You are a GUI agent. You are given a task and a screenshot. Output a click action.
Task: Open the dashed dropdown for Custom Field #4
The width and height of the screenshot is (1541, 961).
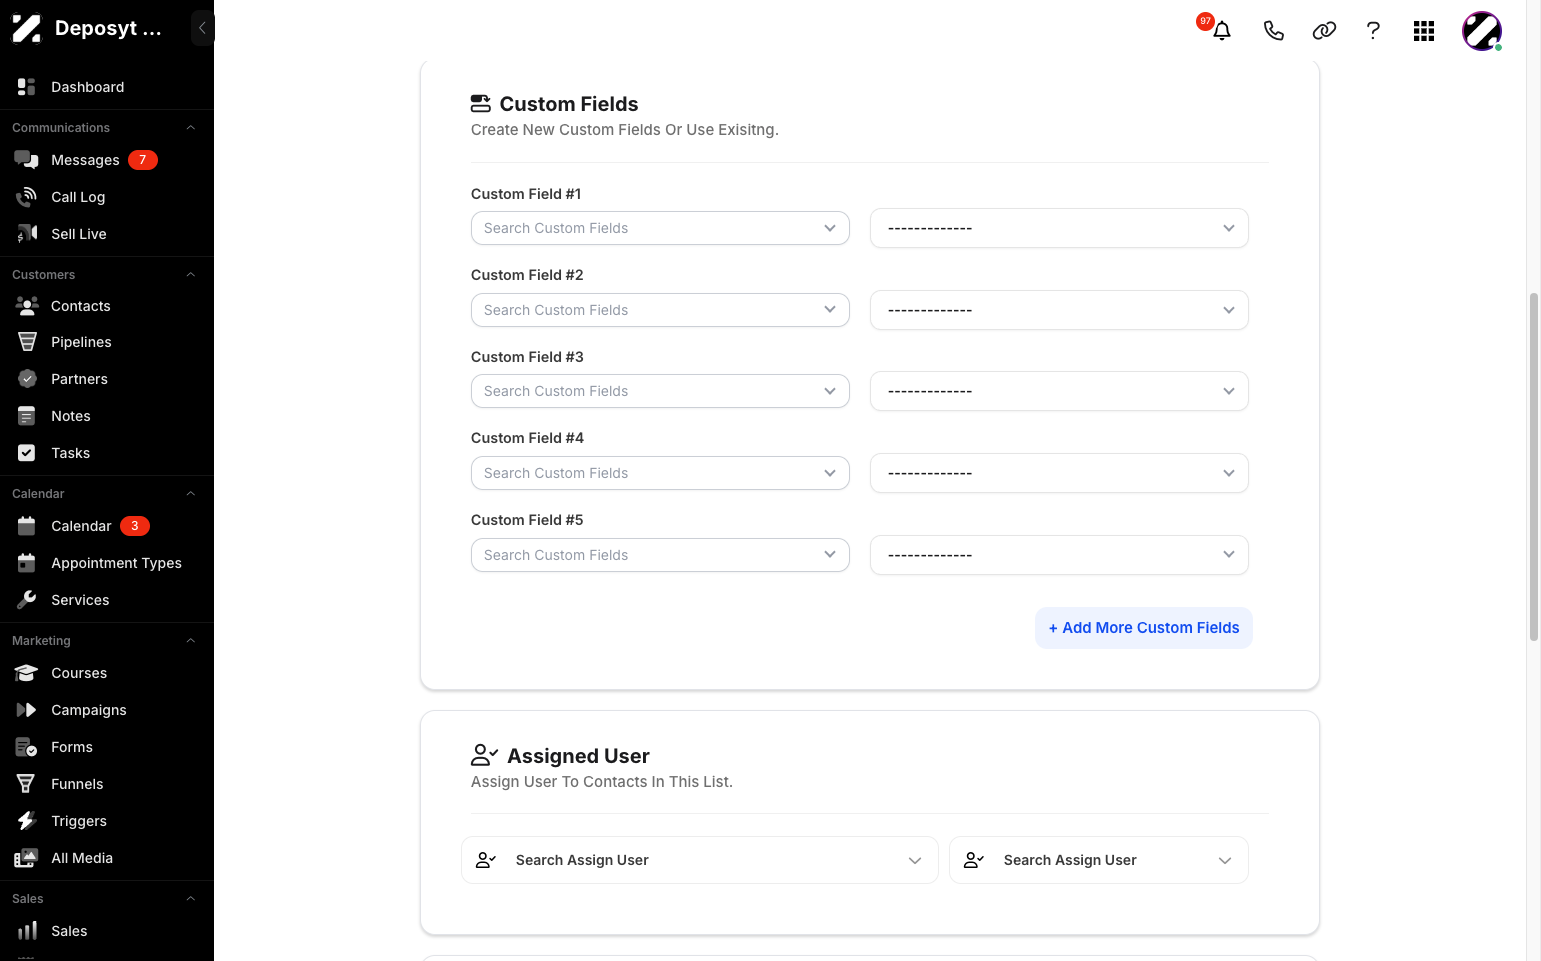point(1059,473)
